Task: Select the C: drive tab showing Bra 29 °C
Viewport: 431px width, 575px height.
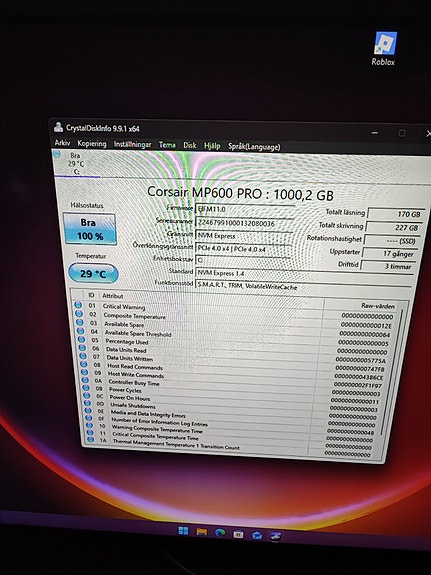Action: [x=76, y=164]
